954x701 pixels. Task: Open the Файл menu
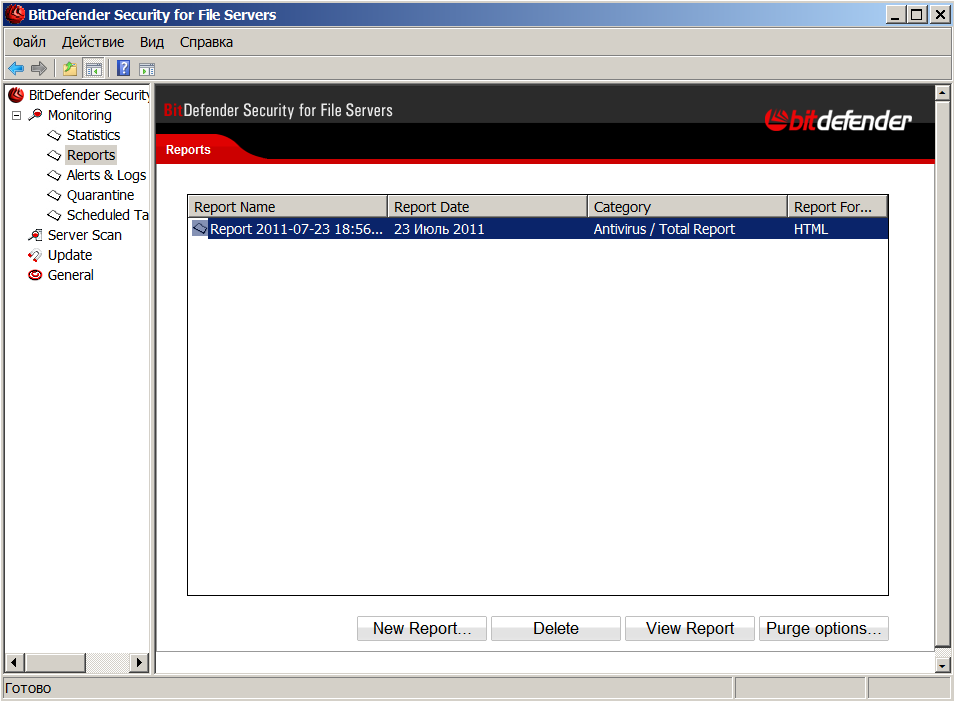[x=29, y=42]
